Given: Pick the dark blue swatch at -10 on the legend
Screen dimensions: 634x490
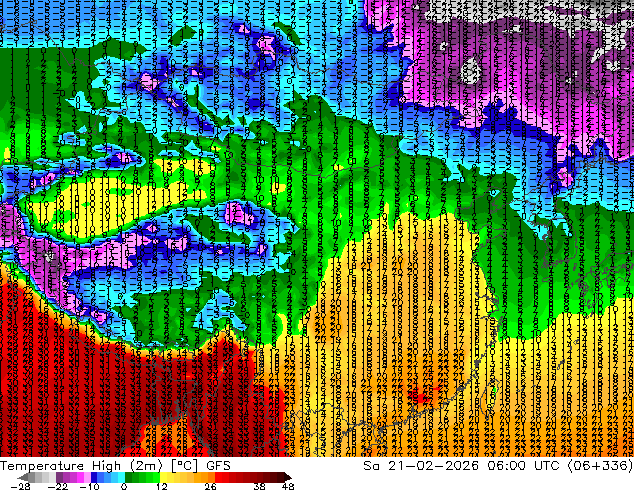Looking at the screenshot, I should [x=94, y=477].
